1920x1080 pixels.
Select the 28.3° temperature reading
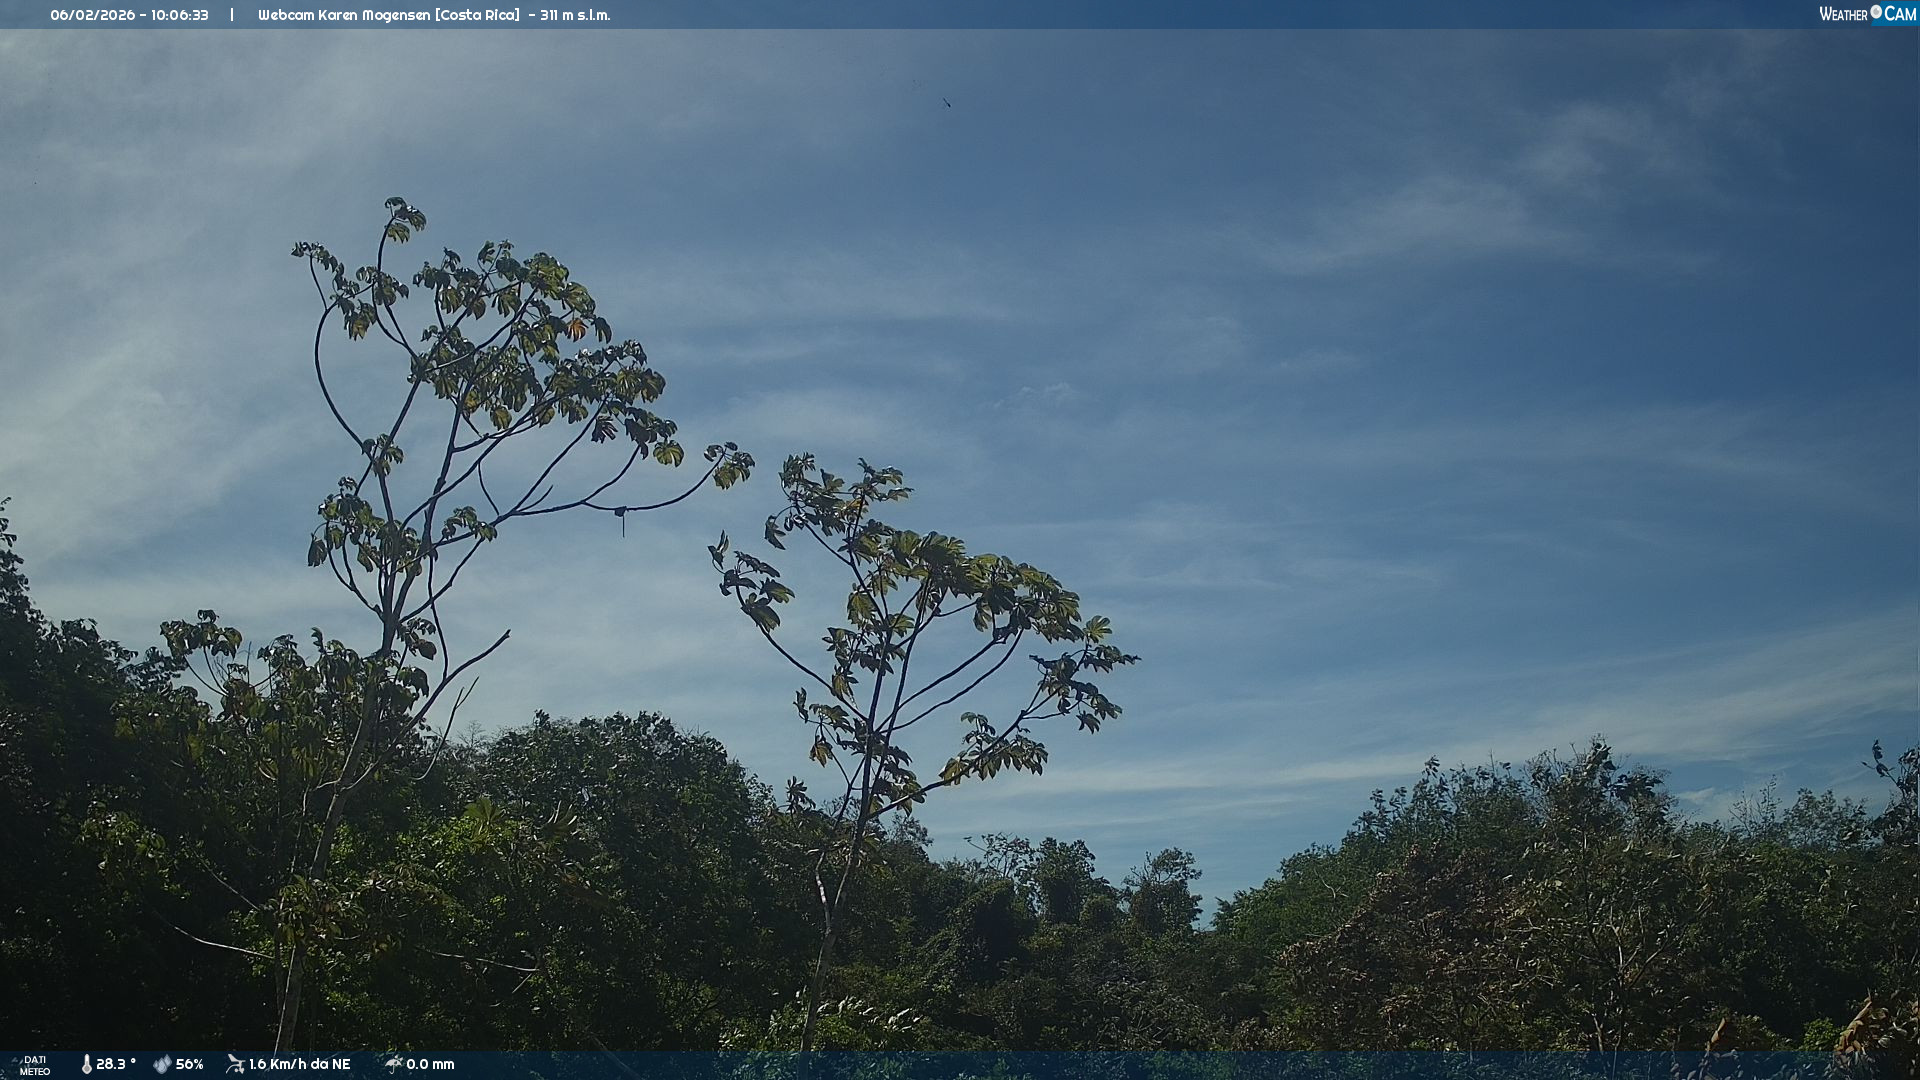[116, 1064]
